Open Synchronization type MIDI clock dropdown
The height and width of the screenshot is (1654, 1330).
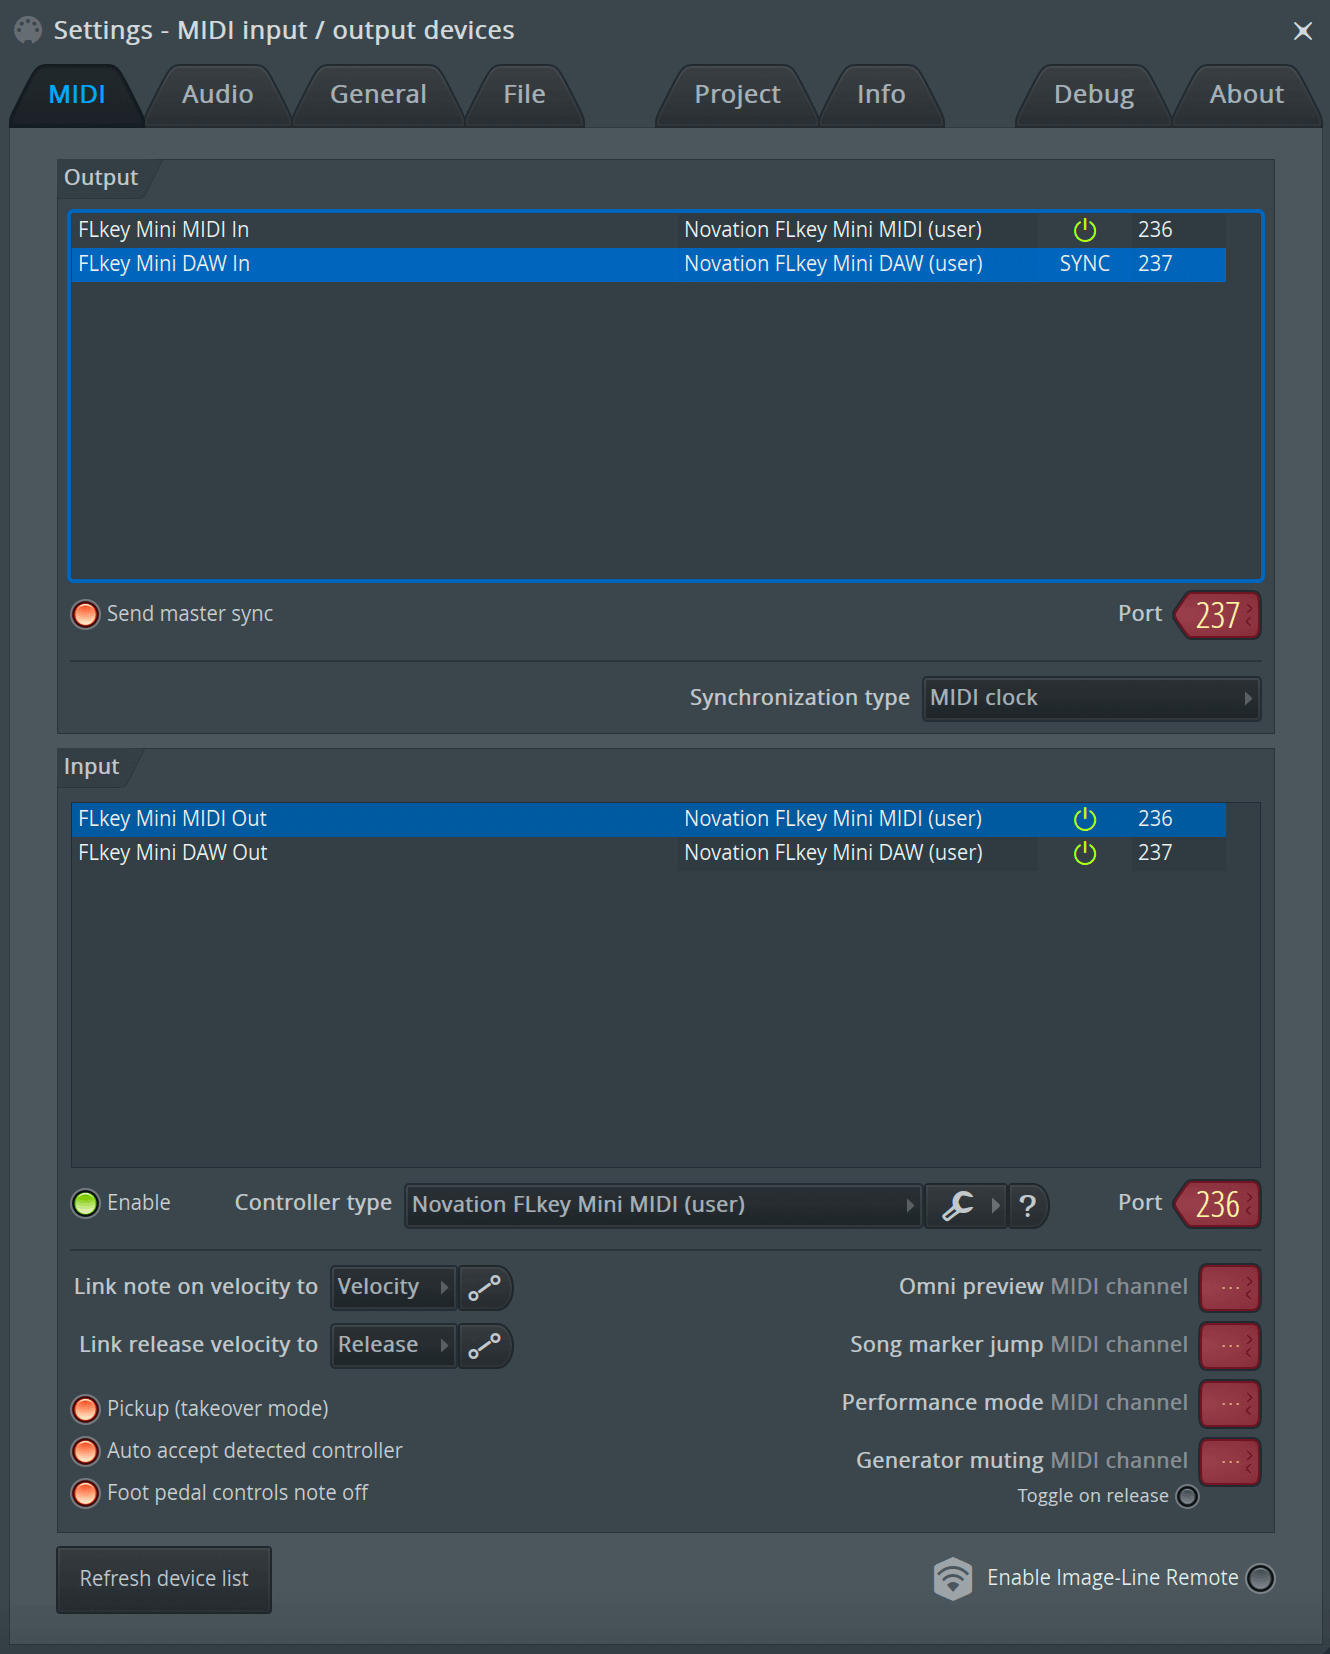coord(1091,698)
